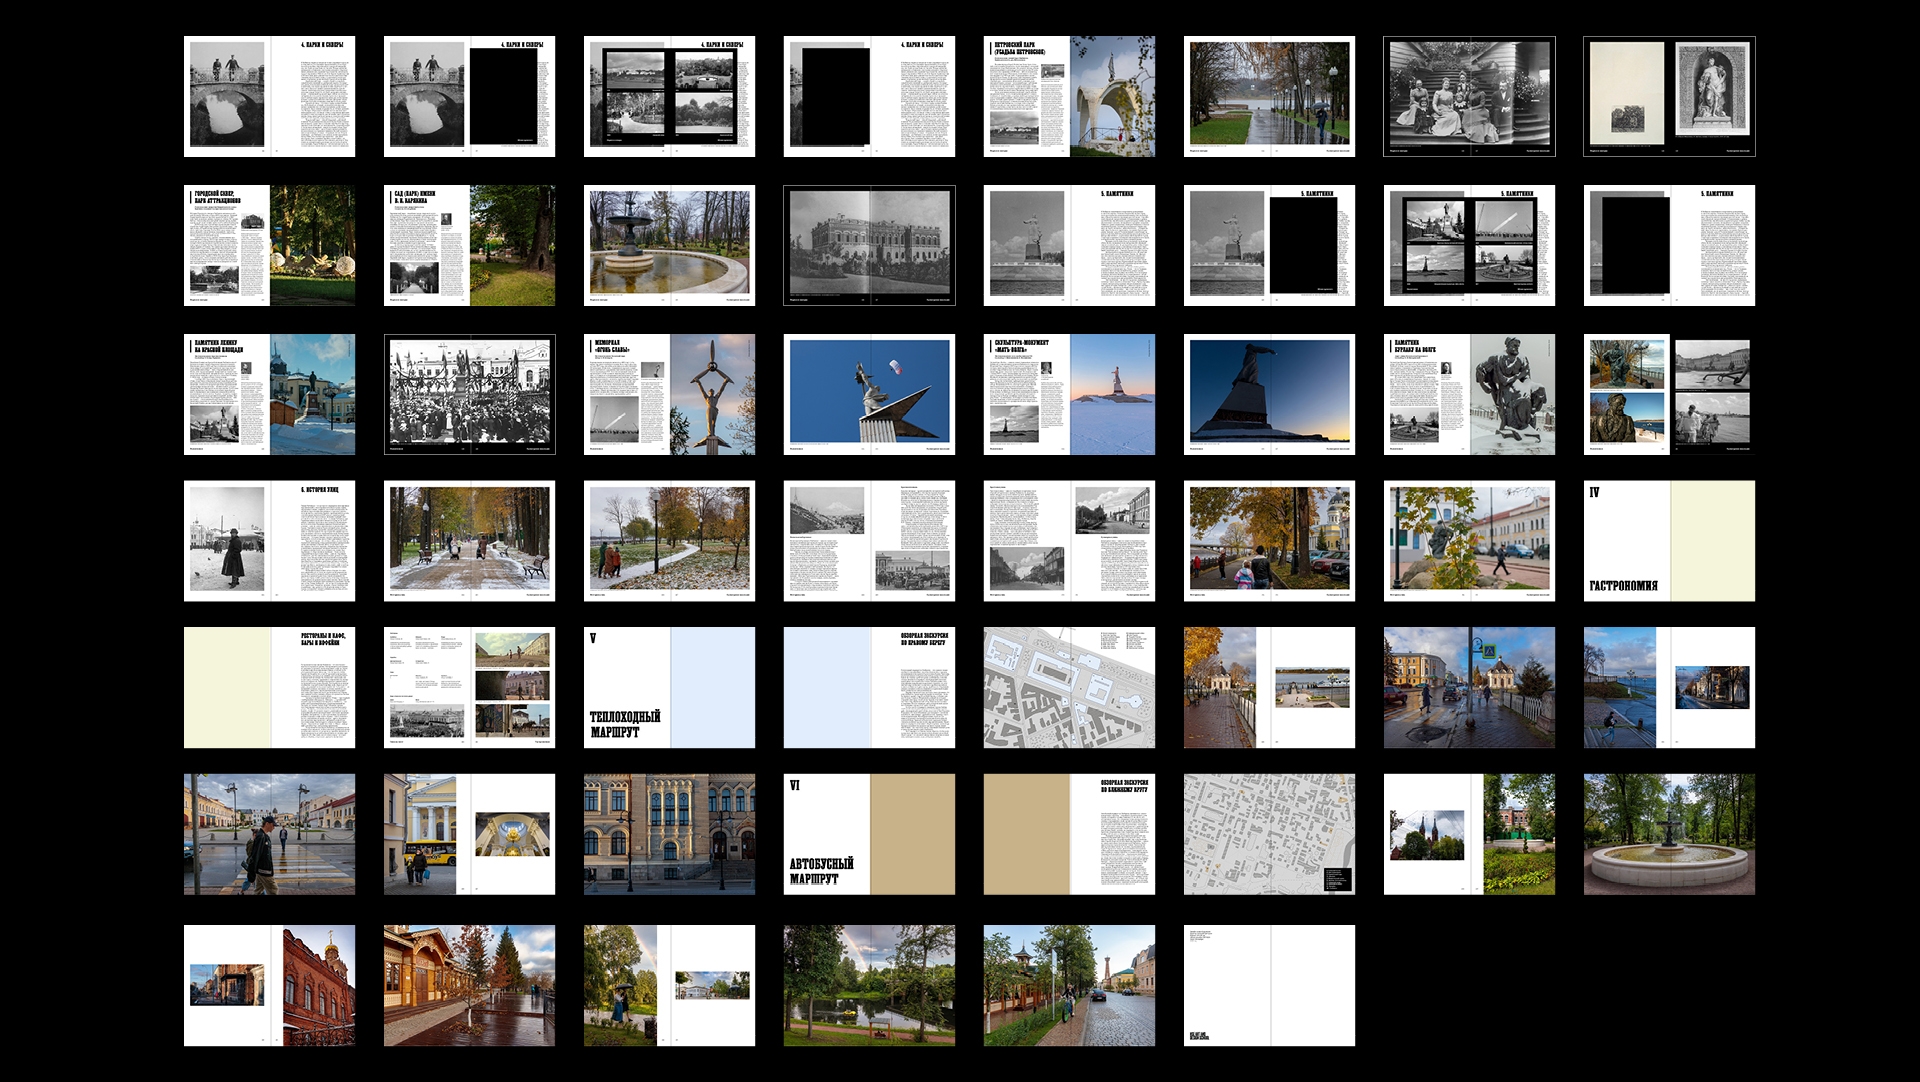Select the beige spread with statue engraving
This screenshot has height=1082, width=1920.
1669,96
